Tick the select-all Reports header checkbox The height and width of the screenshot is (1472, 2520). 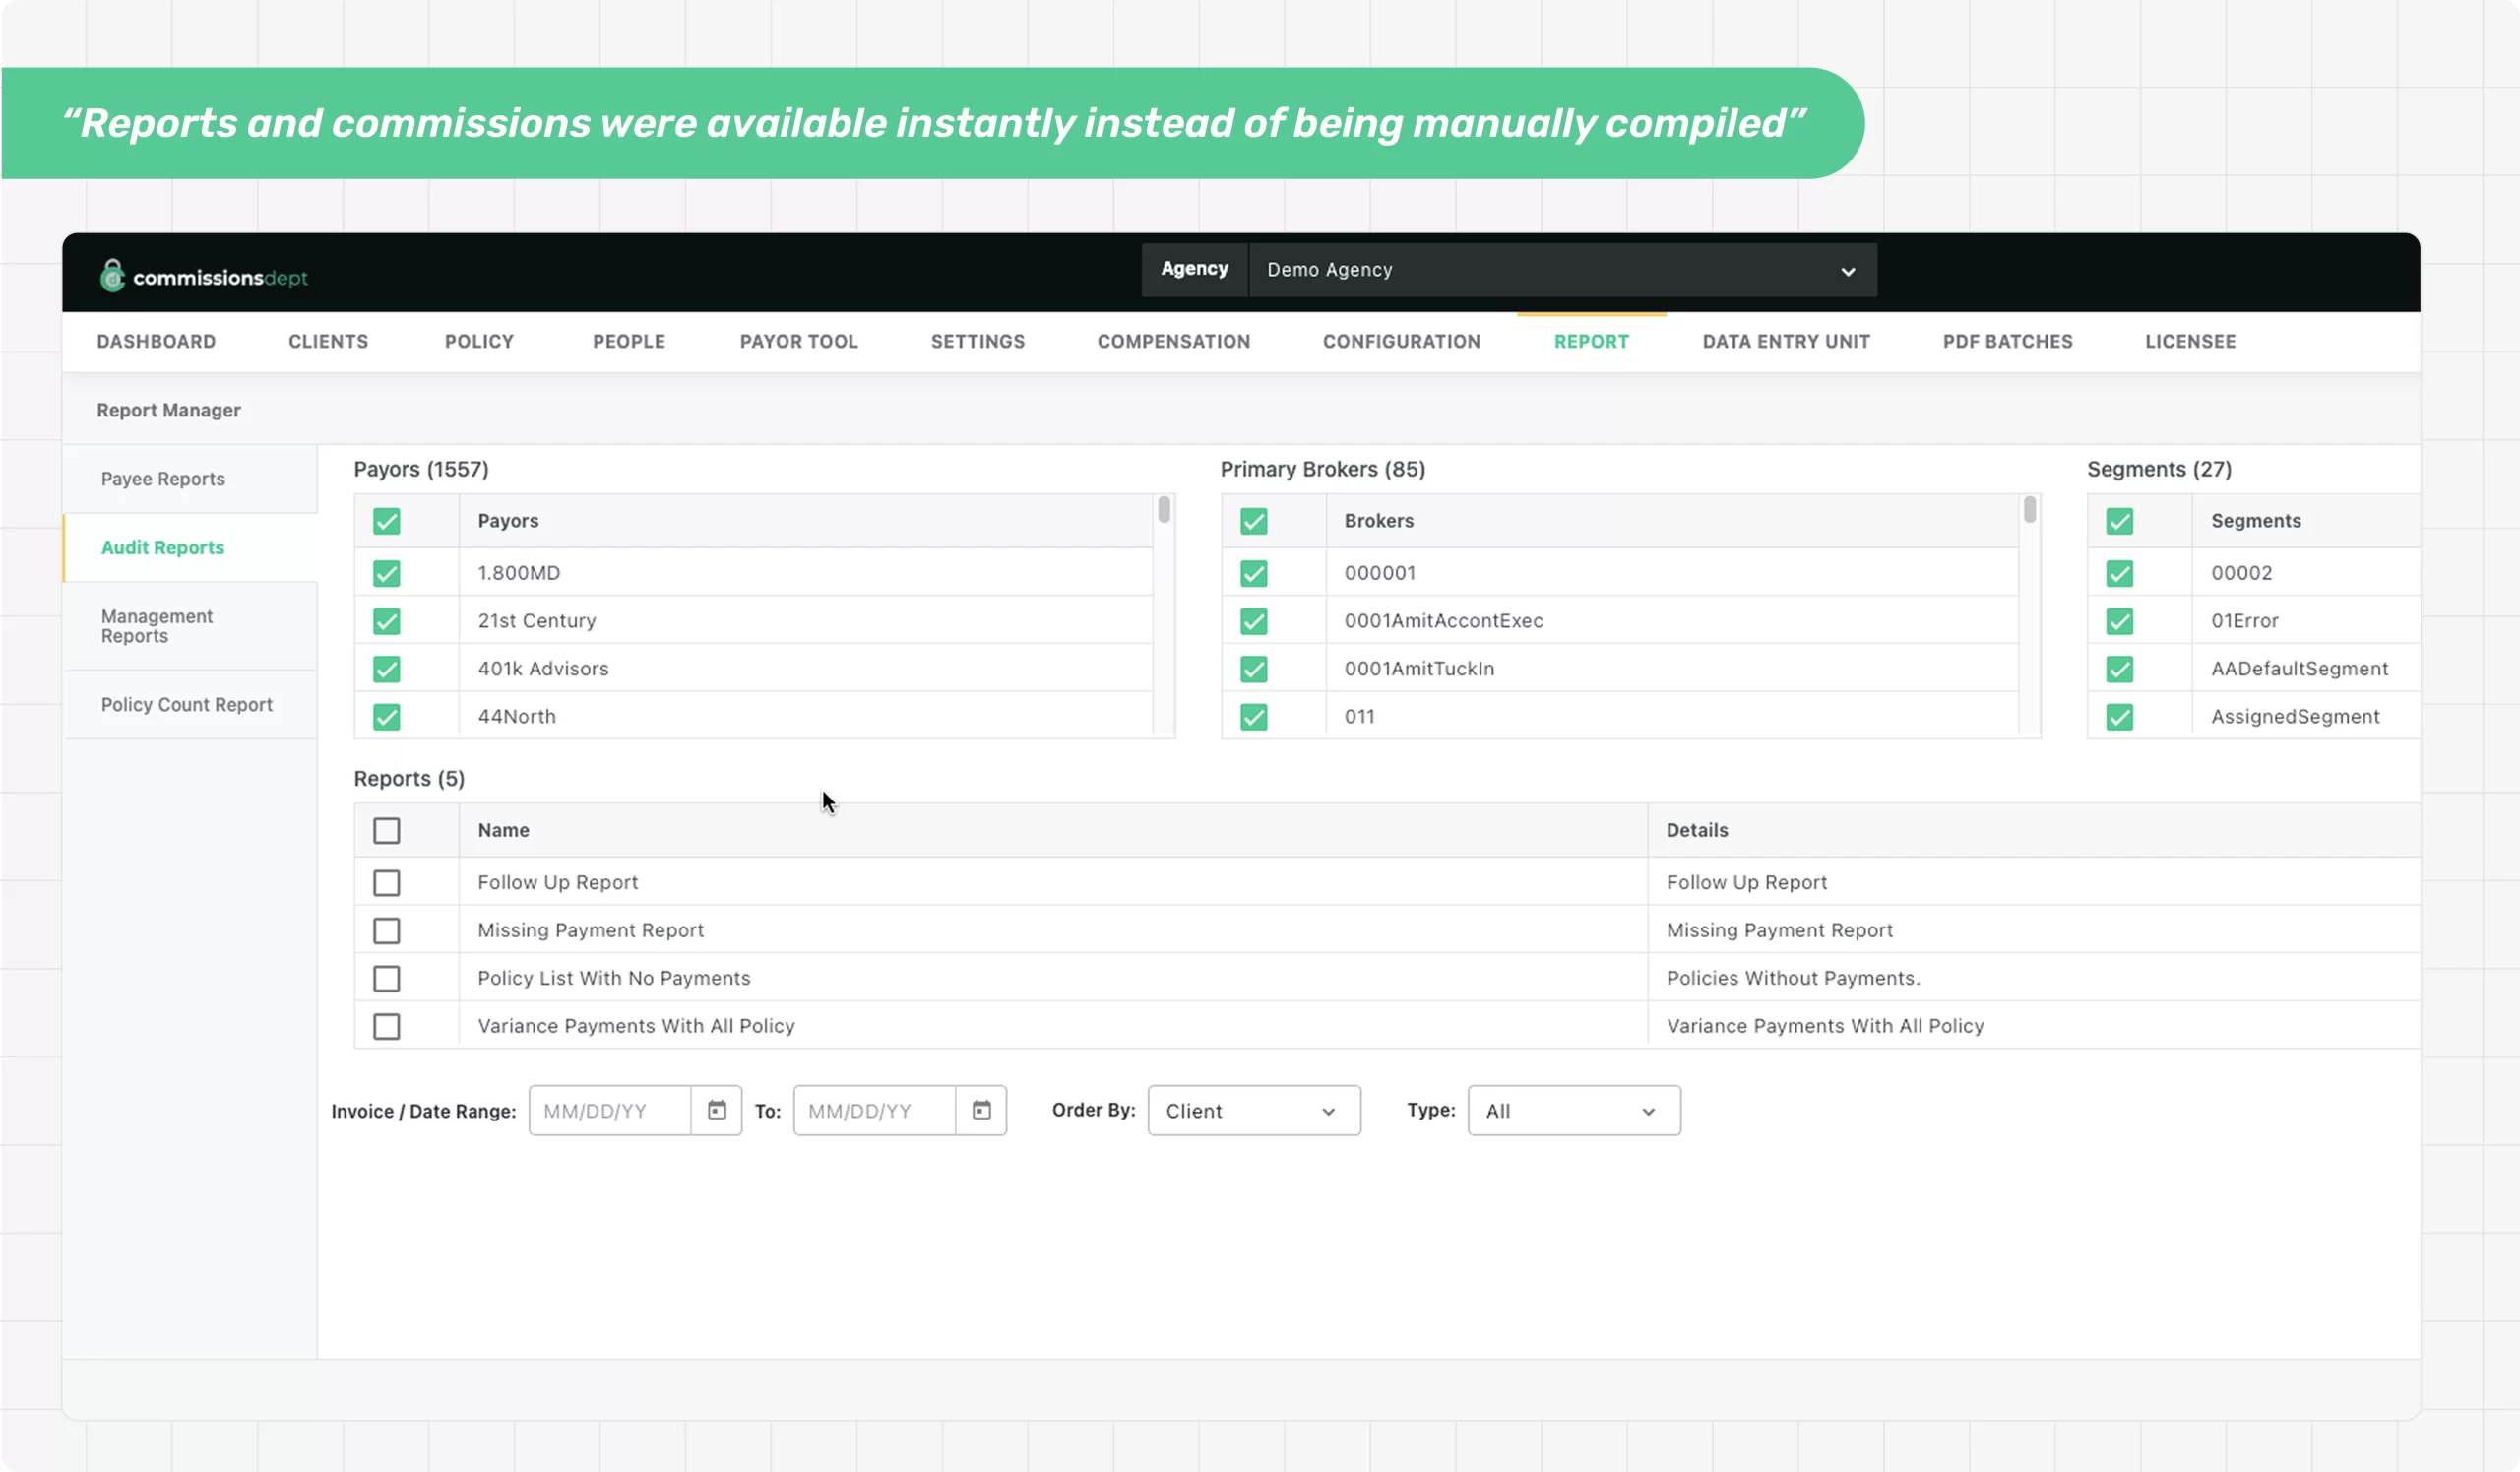tap(386, 831)
